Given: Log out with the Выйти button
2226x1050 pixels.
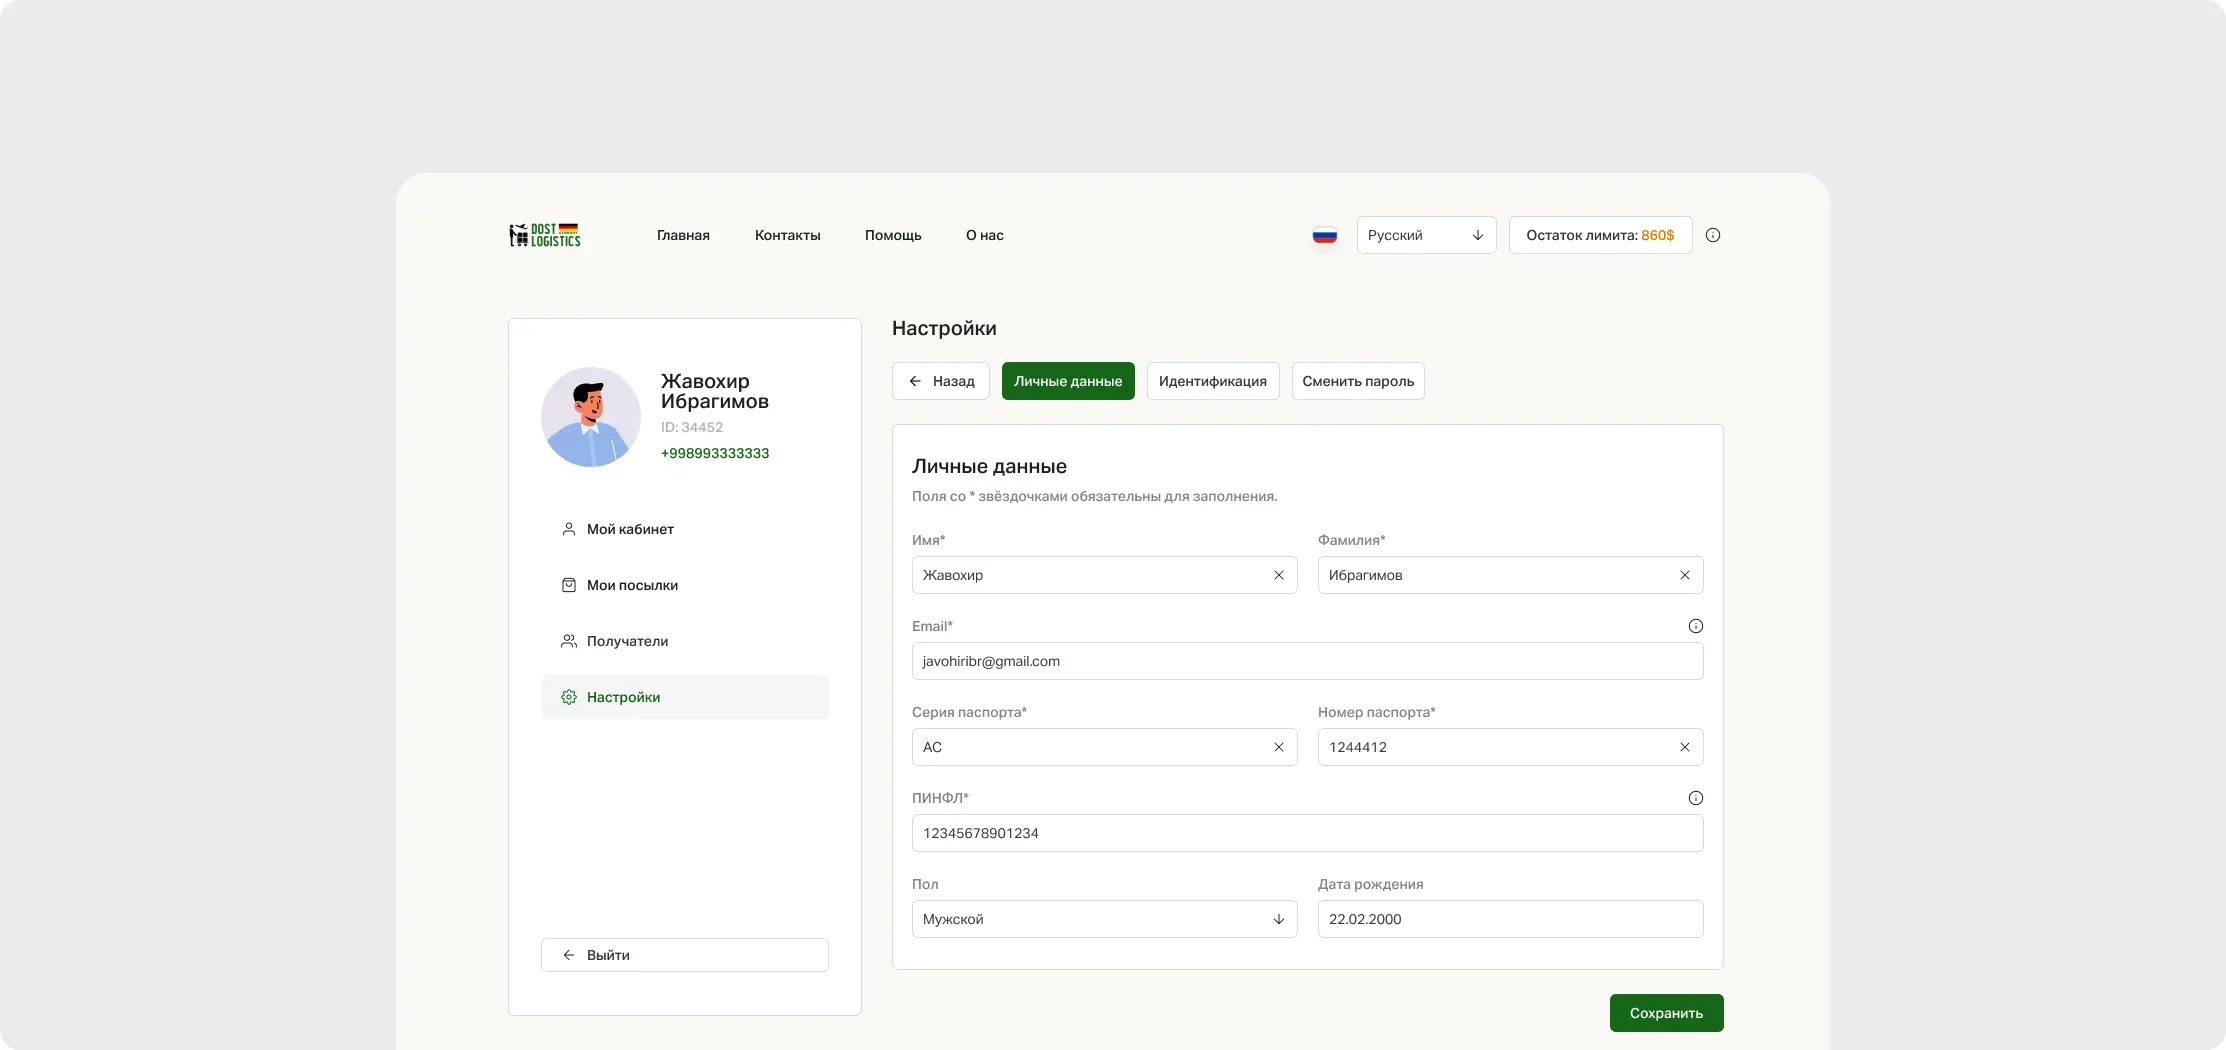Looking at the screenshot, I should point(685,955).
